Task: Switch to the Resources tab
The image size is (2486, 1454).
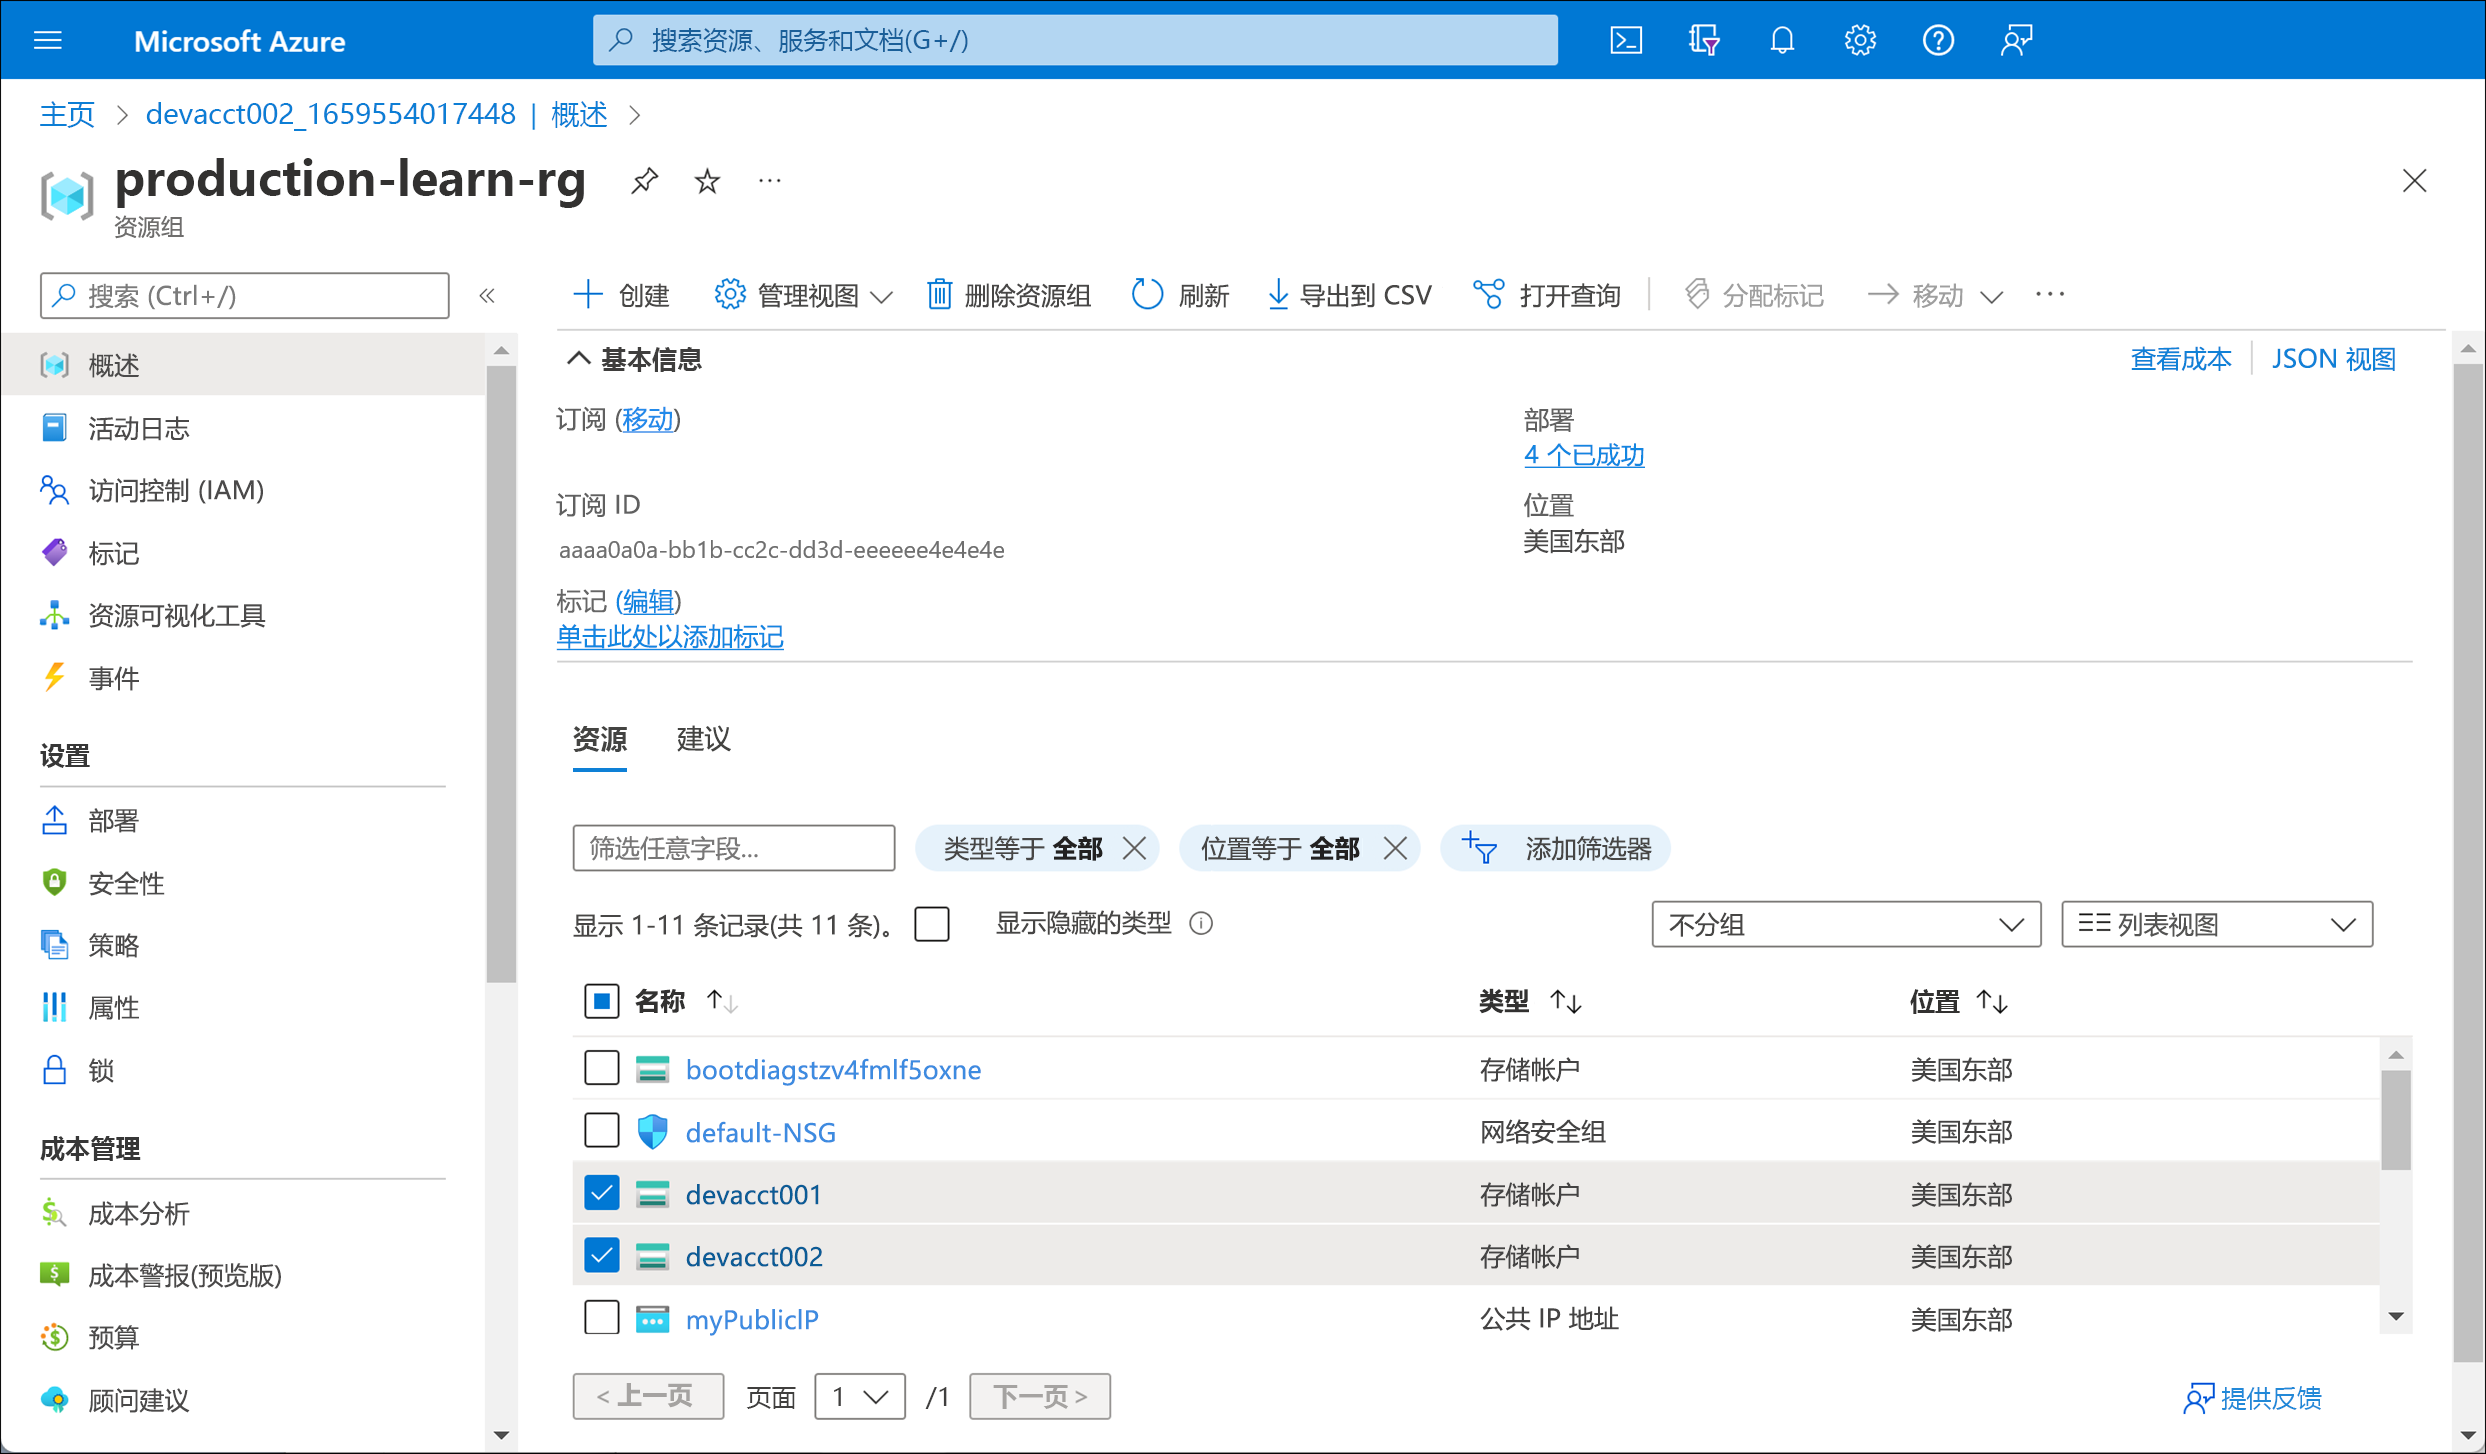Action: click(599, 739)
